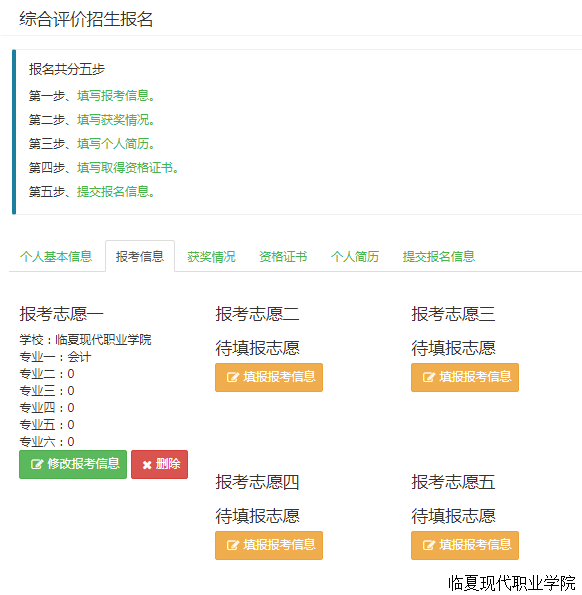Click the edit icon on 修改报考信息 button
582x595 pixels.
pyautogui.click(x=37, y=464)
